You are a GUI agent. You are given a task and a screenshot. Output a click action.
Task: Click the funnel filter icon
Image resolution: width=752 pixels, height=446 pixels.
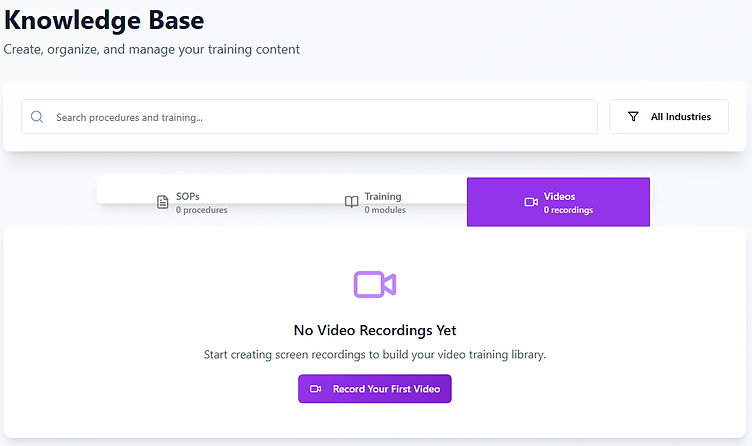(x=633, y=117)
